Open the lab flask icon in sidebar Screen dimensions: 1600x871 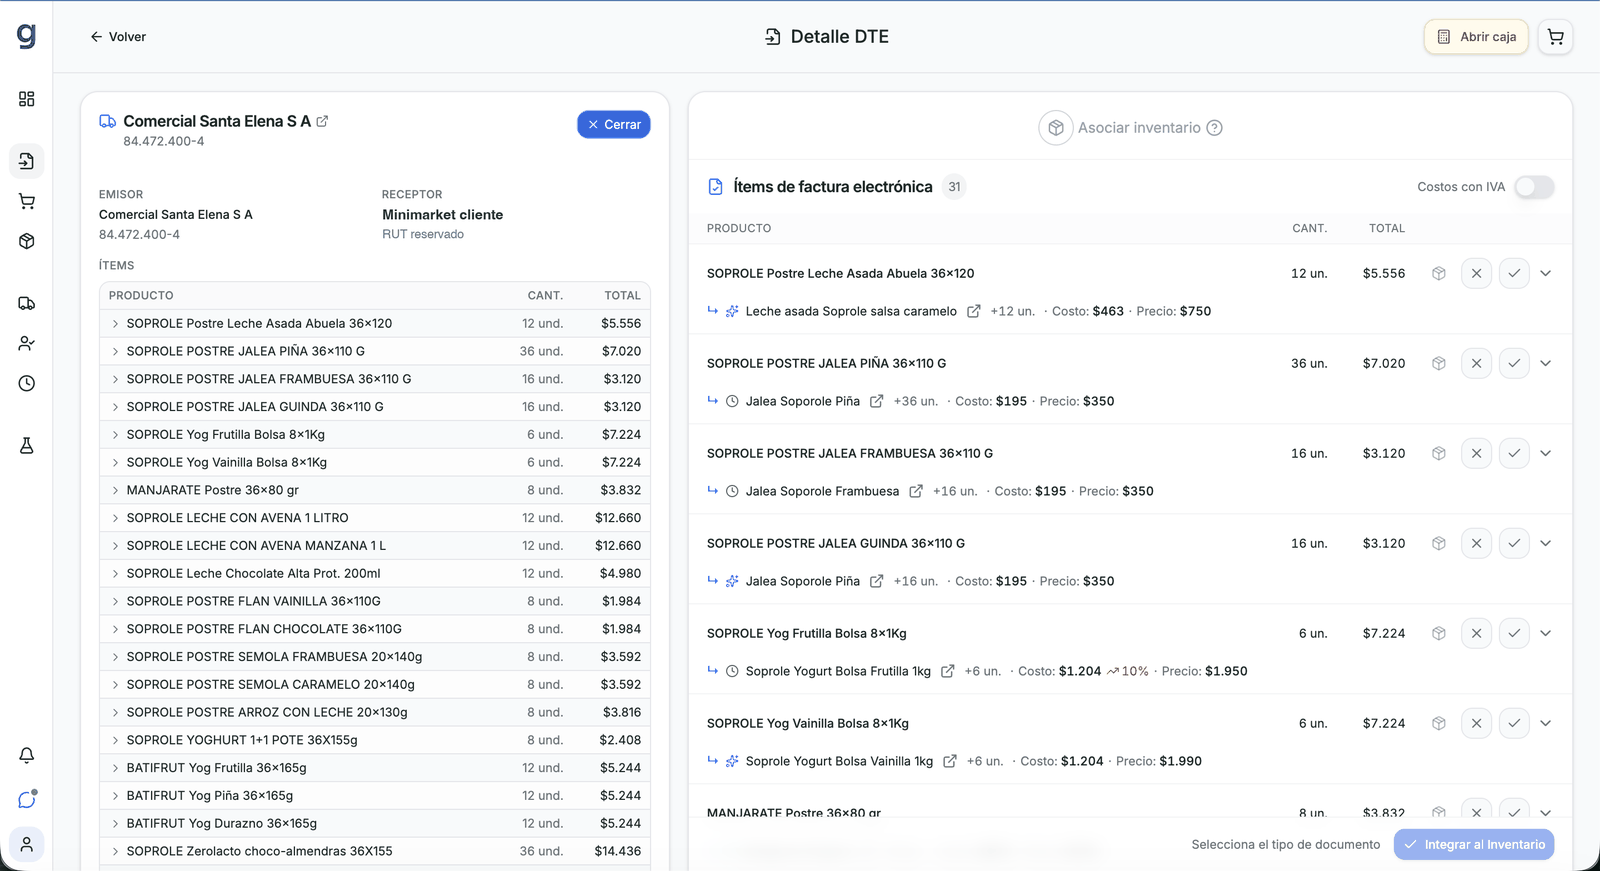click(x=27, y=445)
